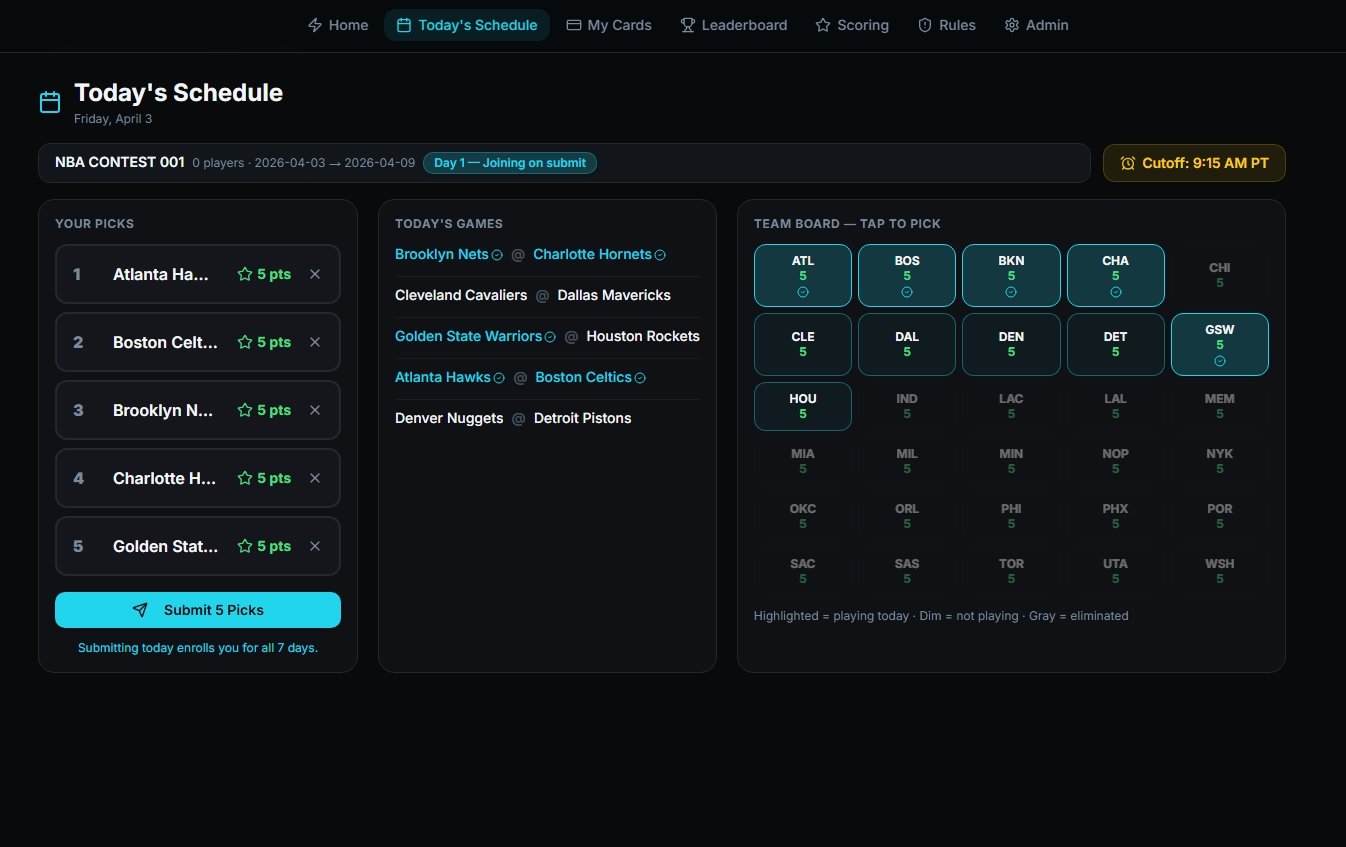The height and width of the screenshot is (847, 1346).
Task: Click the star icon on Atlanta Hawks pick
Action: pos(245,274)
